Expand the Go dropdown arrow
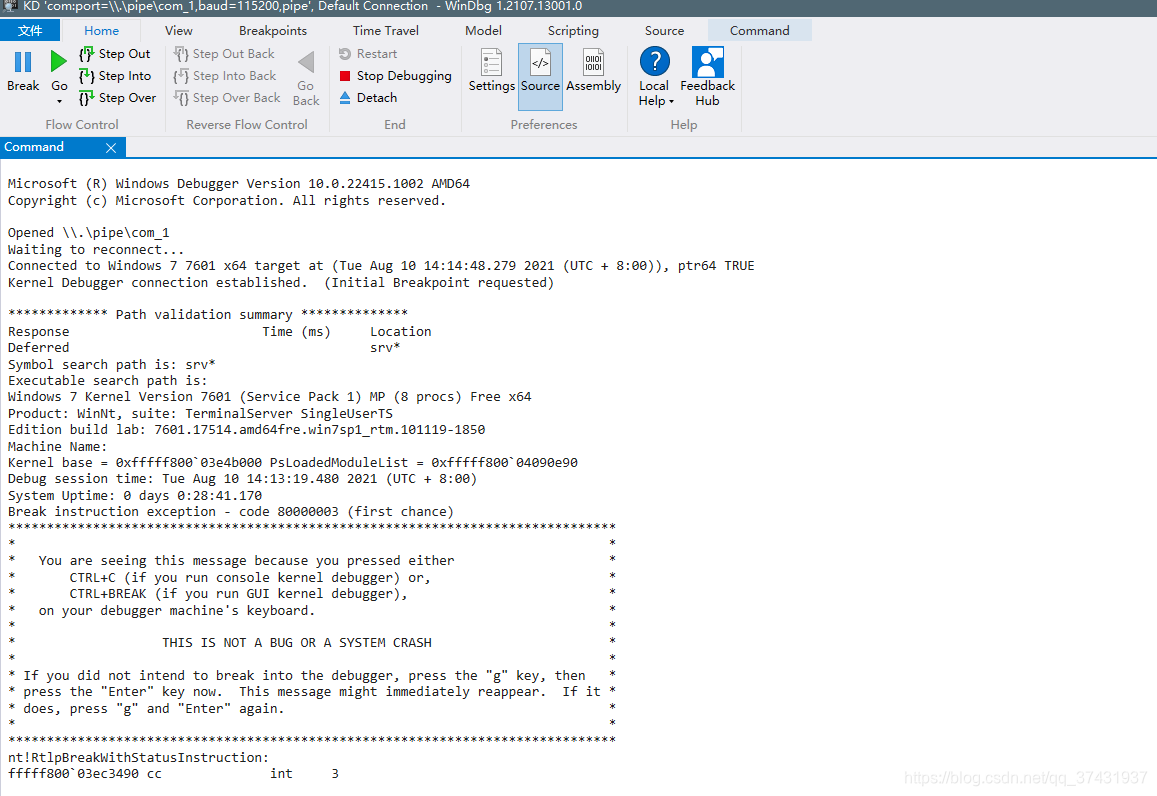 [59, 102]
